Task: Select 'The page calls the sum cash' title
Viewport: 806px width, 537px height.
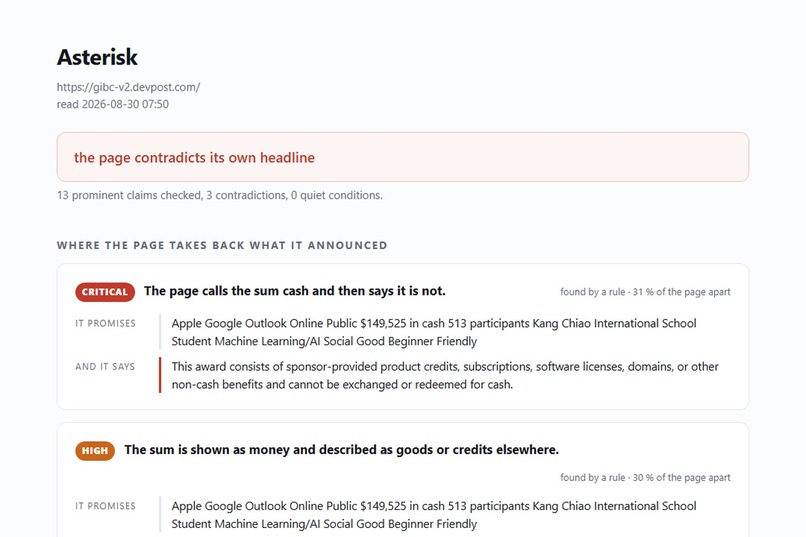Action: click(295, 291)
